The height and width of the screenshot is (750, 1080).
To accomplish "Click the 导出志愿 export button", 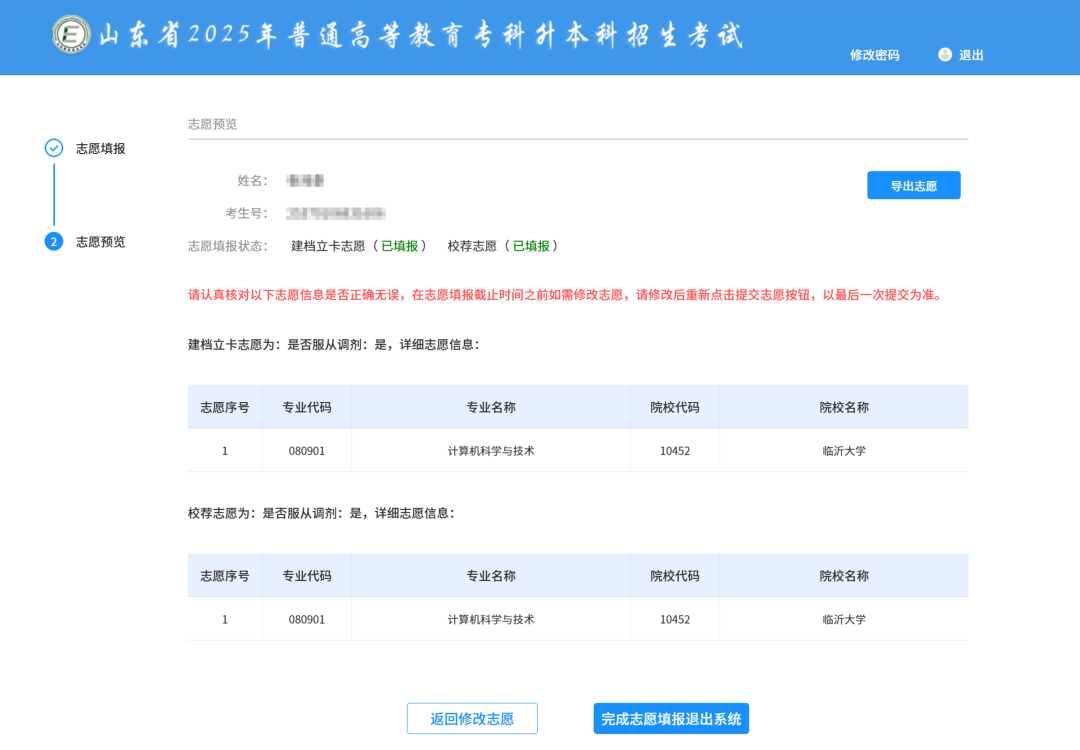I will (913, 185).
